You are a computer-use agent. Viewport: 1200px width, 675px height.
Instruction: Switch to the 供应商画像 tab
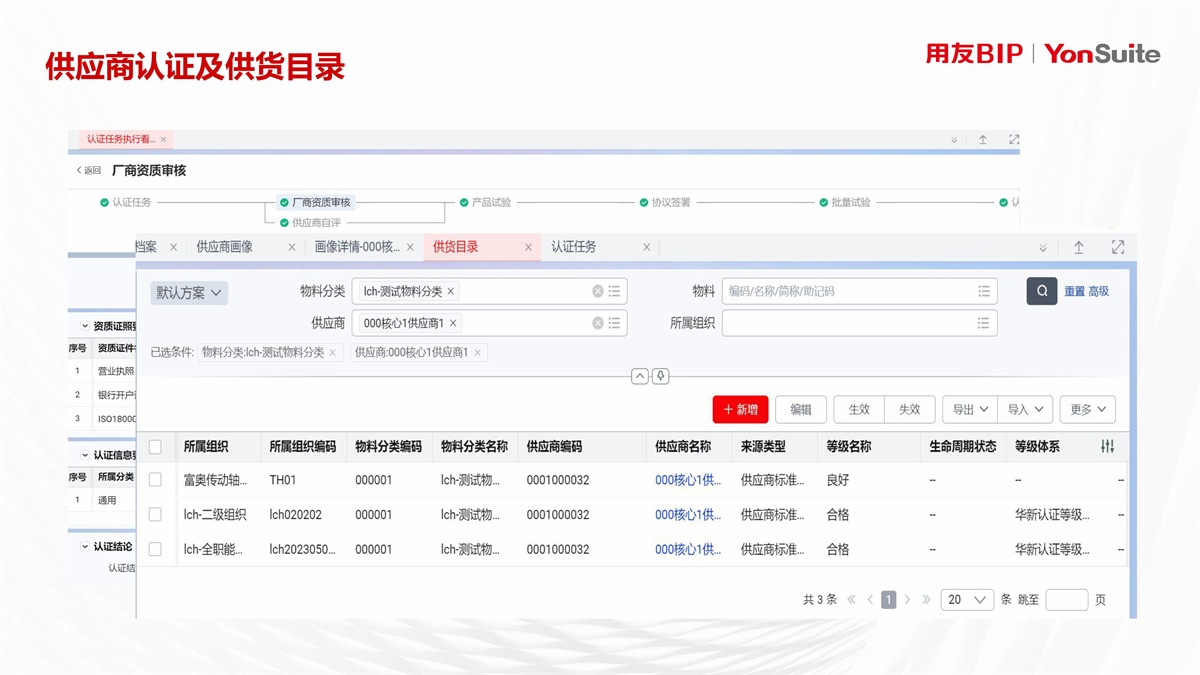[224, 247]
